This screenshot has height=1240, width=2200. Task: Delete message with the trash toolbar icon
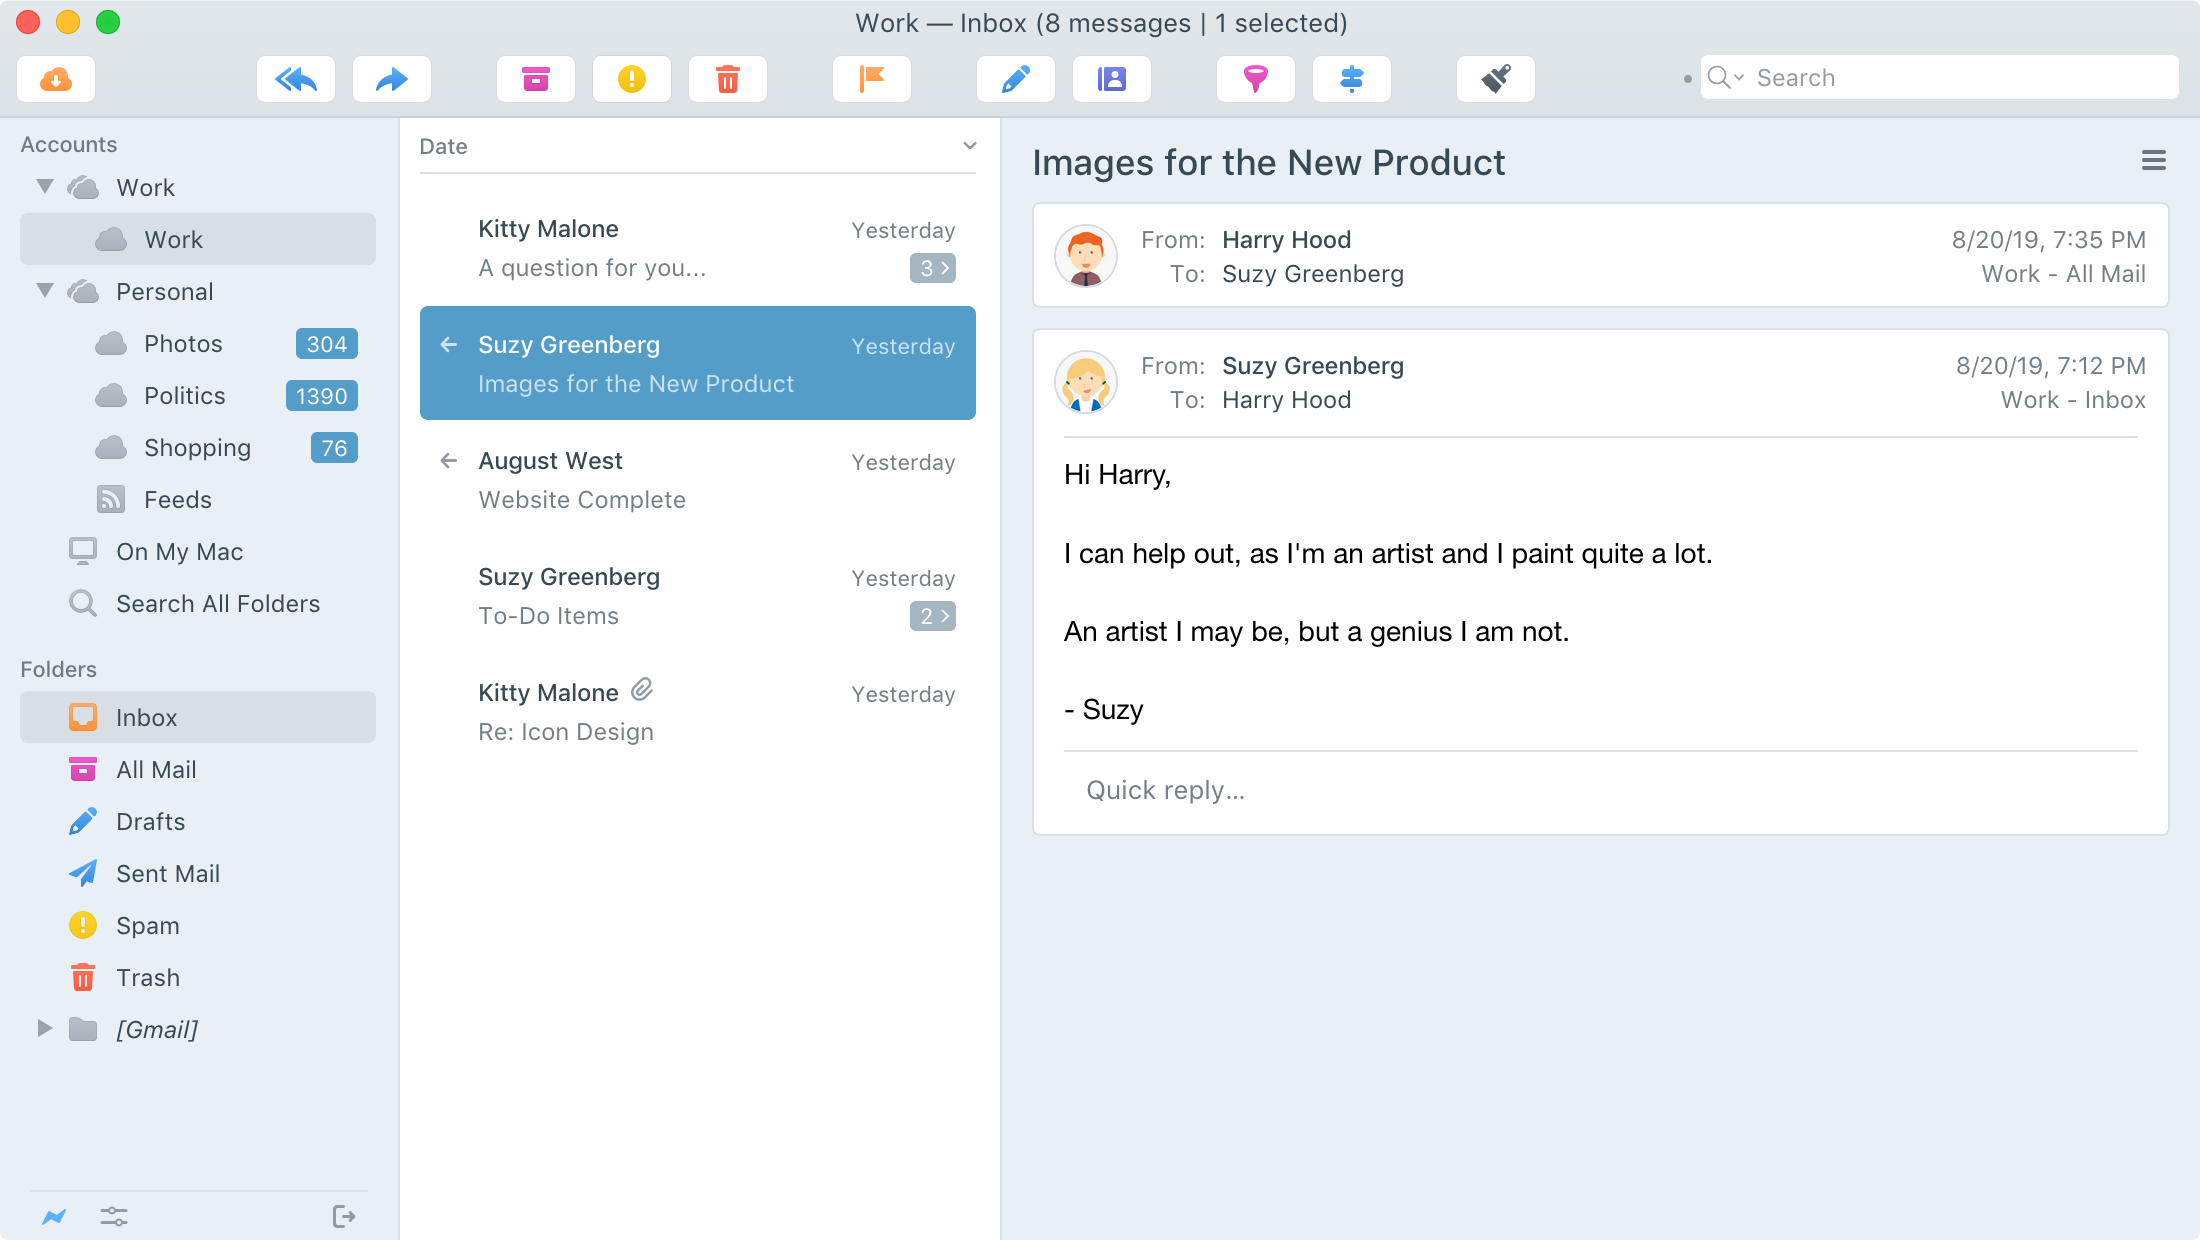(x=728, y=79)
